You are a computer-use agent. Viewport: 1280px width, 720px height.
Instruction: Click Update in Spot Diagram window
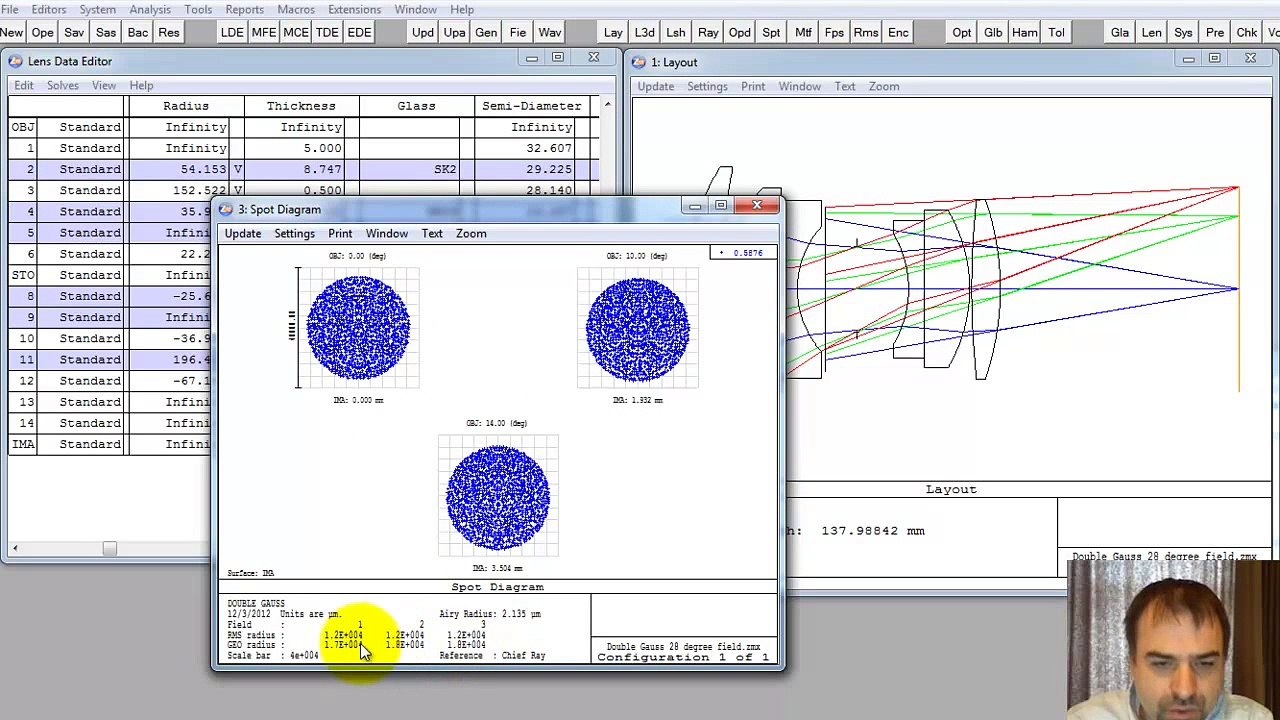tap(243, 233)
